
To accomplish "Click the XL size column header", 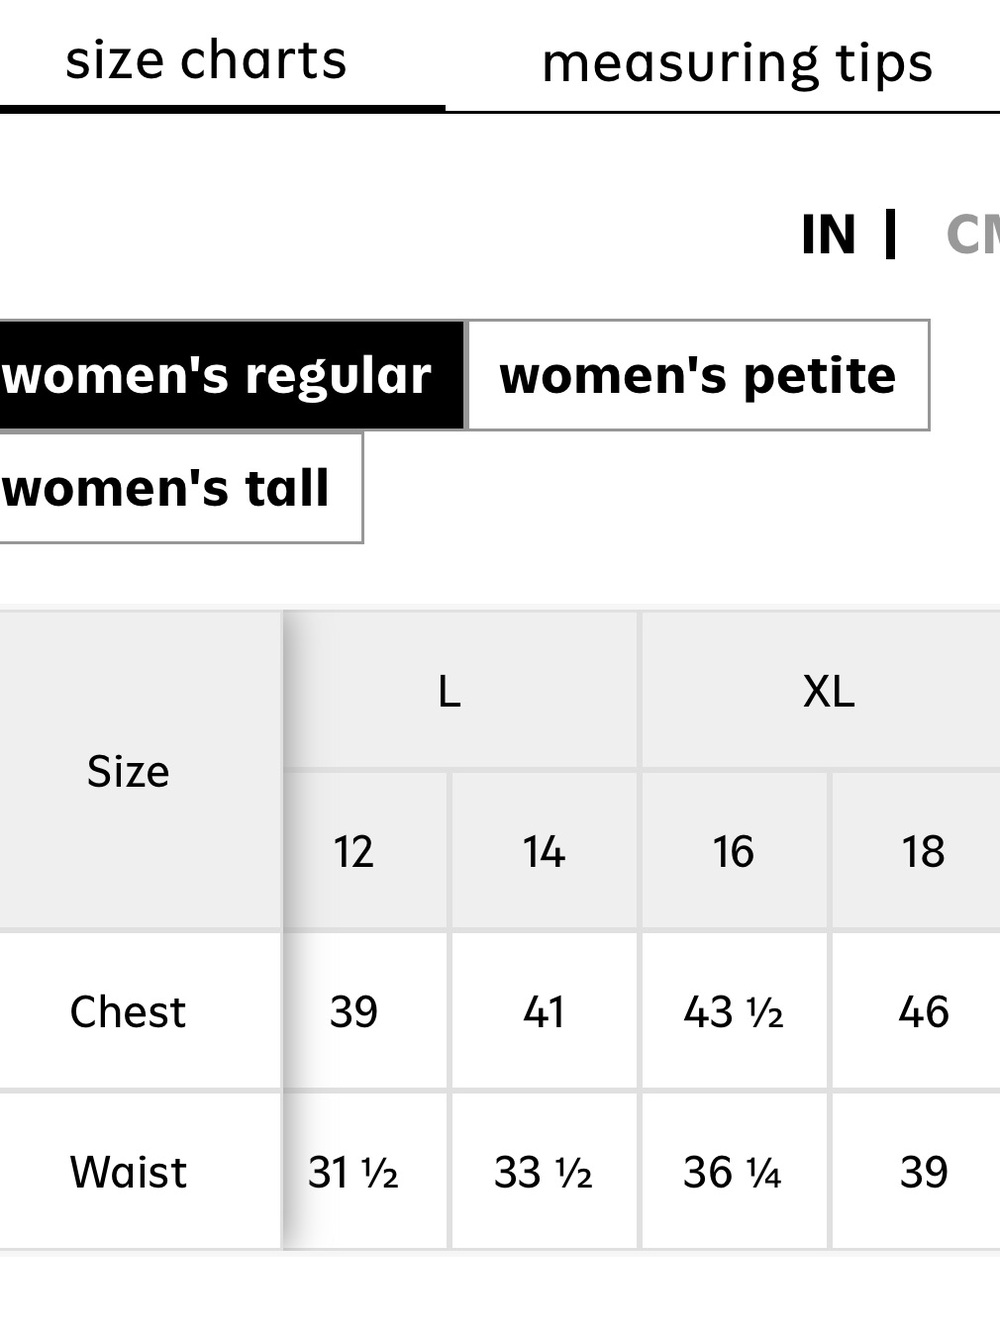I will point(821,690).
